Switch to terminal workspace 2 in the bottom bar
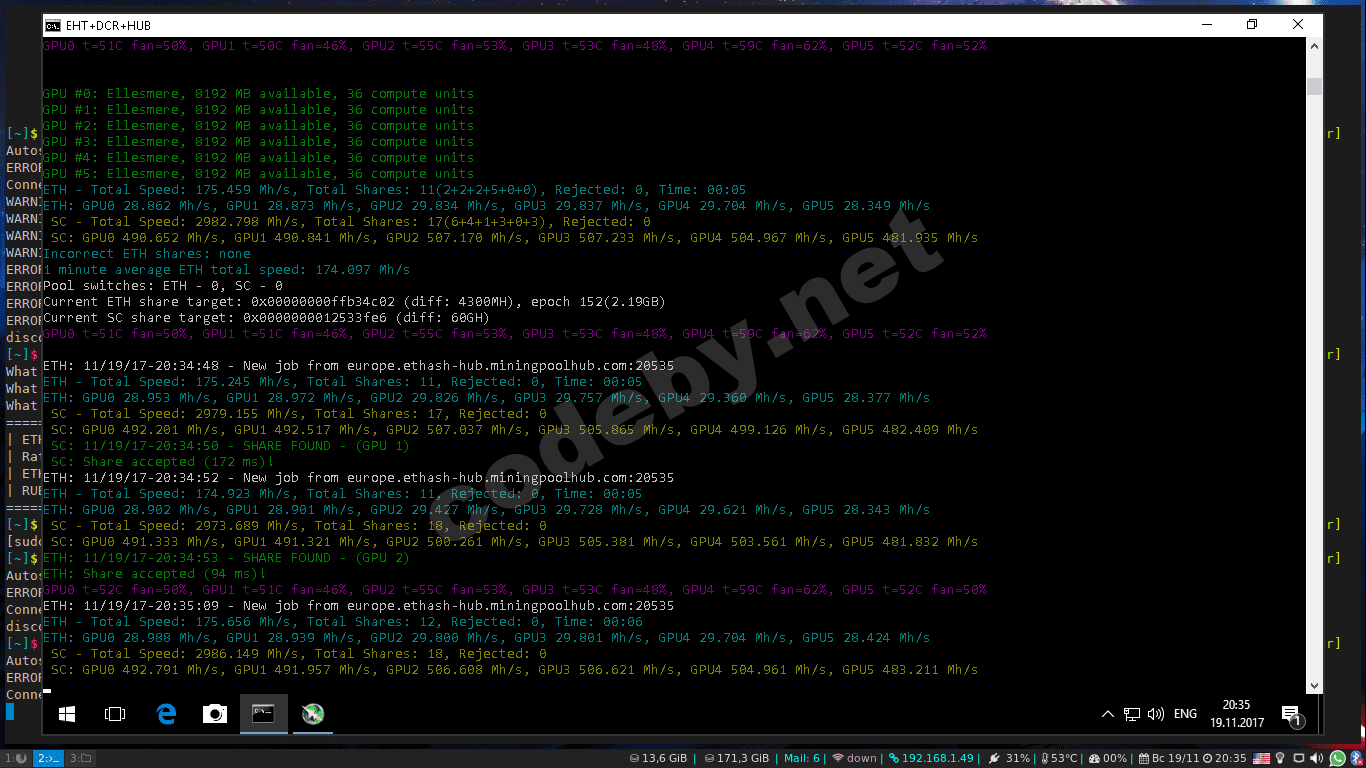This screenshot has height=768, width=1366. [49, 759]
